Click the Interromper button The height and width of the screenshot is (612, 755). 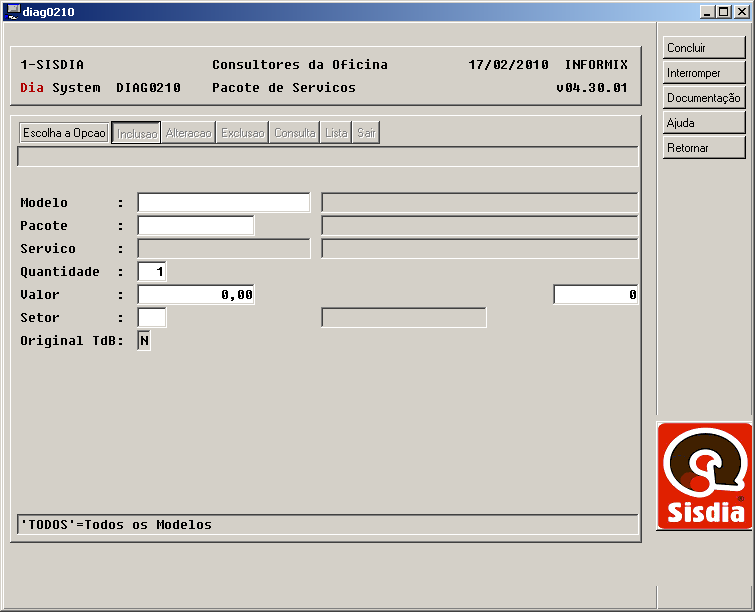[703, 73]
